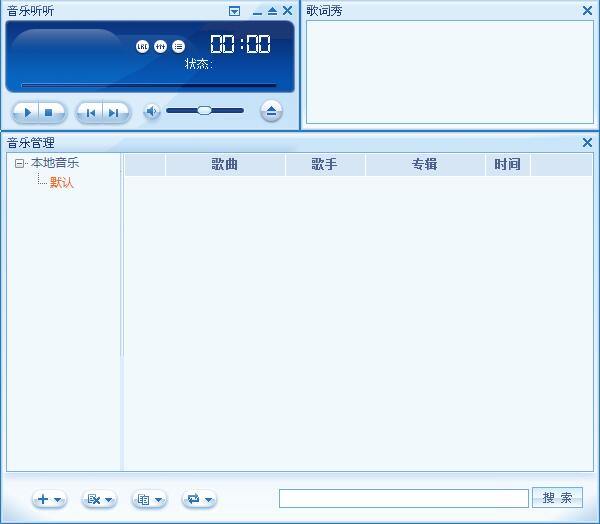
Task: Open files with the eject button
Action: pos(271,111)
